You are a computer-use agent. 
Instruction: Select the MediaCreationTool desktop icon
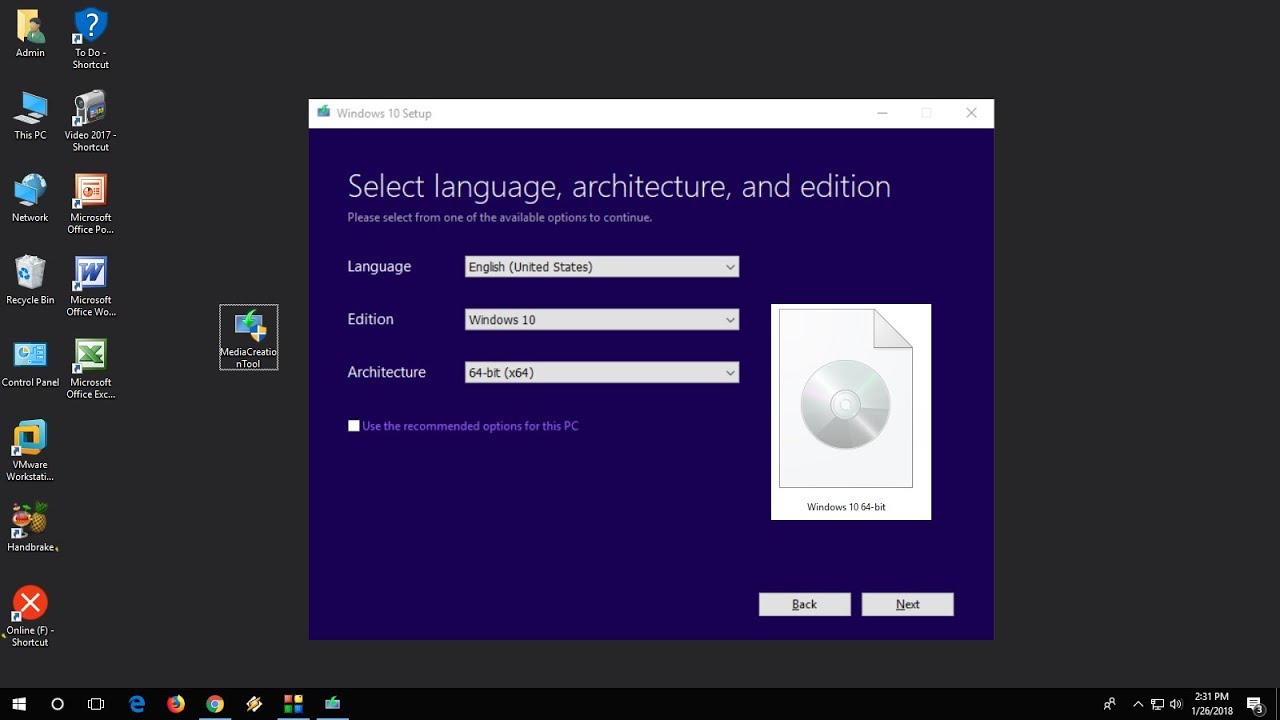pyautogui.click(x=249, y=337)
